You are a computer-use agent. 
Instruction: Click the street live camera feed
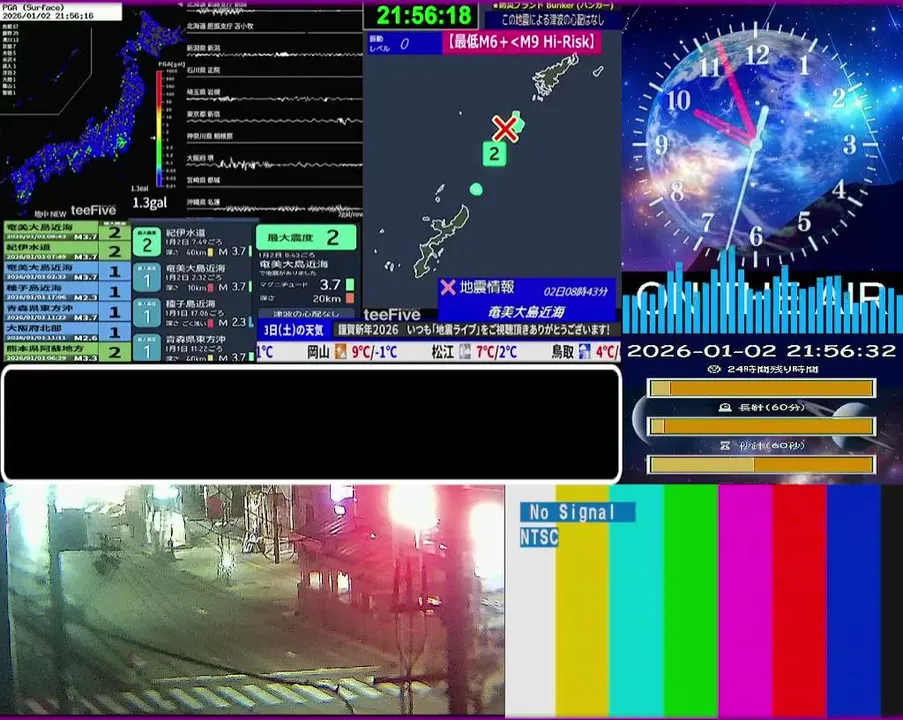[252, 600]
